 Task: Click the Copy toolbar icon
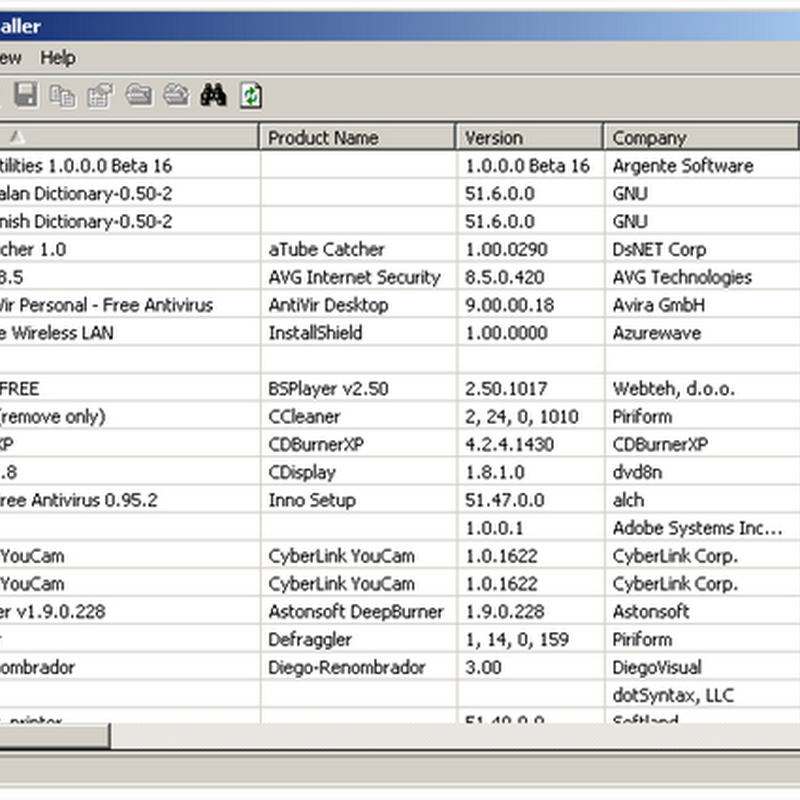click(62, 95)
